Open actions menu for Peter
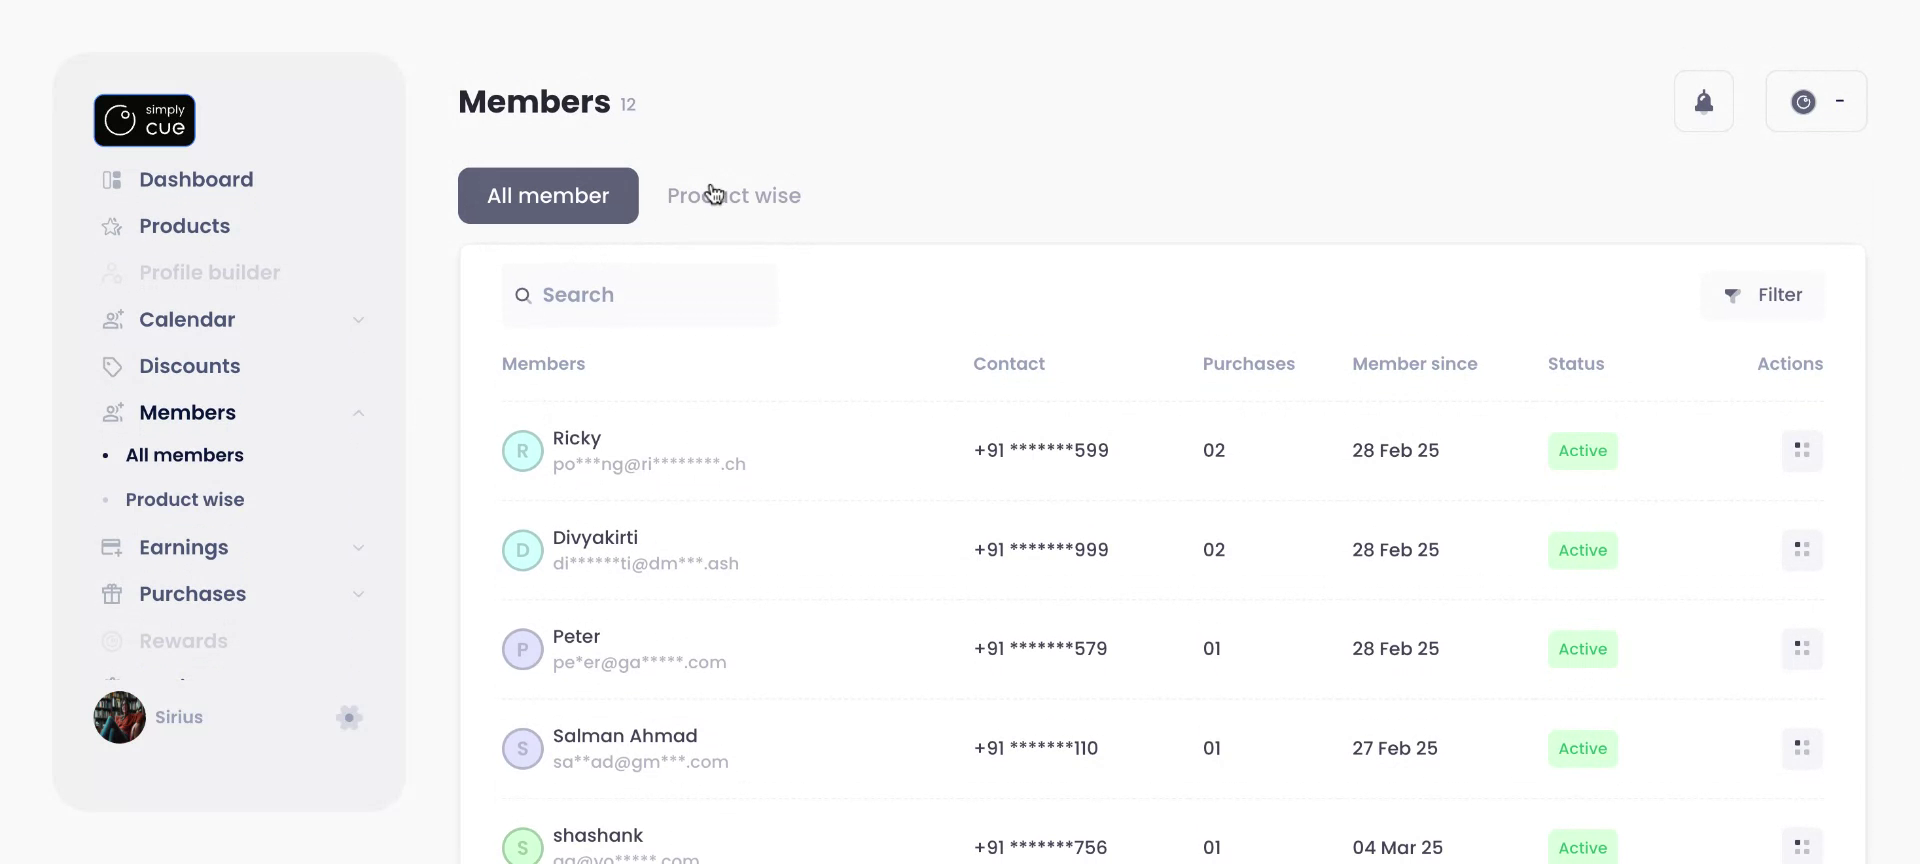This screenshot has width=1920, height=864. [x=1801, y=649]
